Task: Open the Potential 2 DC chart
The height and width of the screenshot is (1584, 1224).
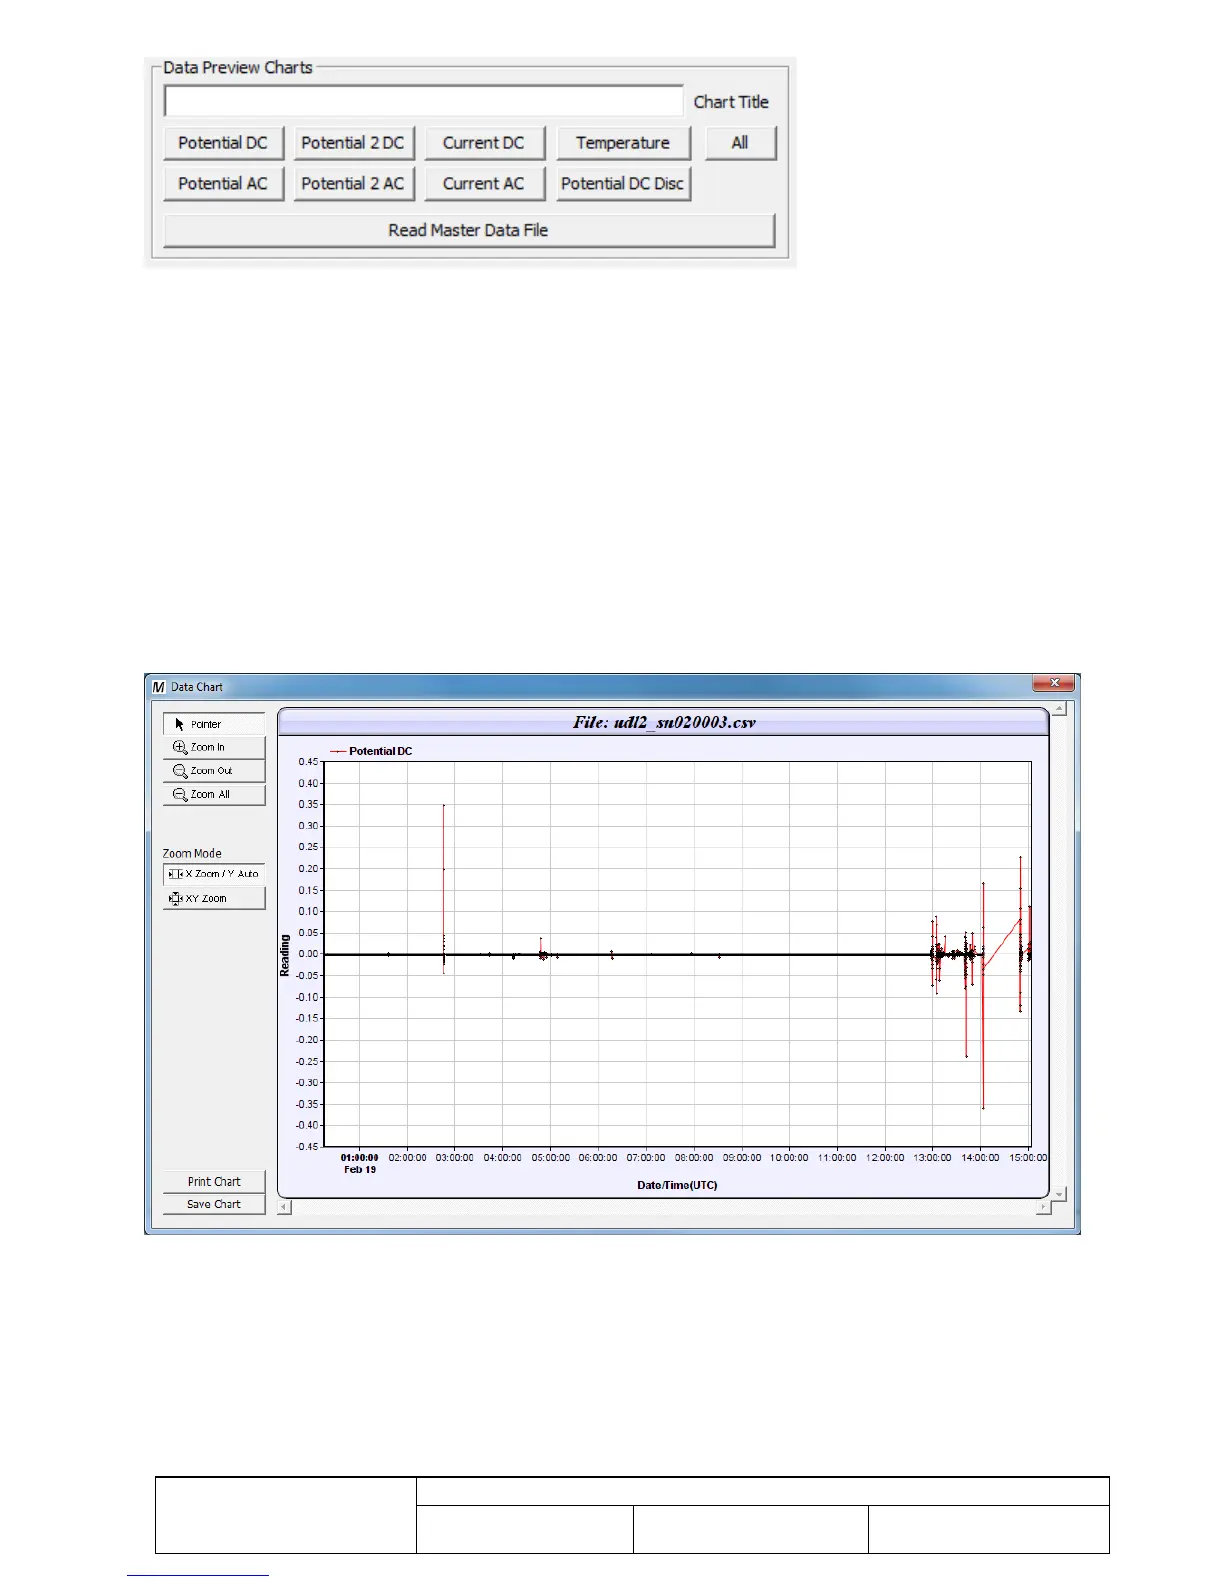Action: [x=353, y=143]
